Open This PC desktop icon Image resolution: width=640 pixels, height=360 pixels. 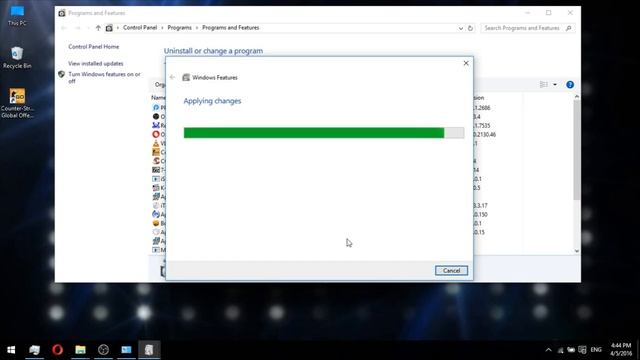click(x=17, y=16)
